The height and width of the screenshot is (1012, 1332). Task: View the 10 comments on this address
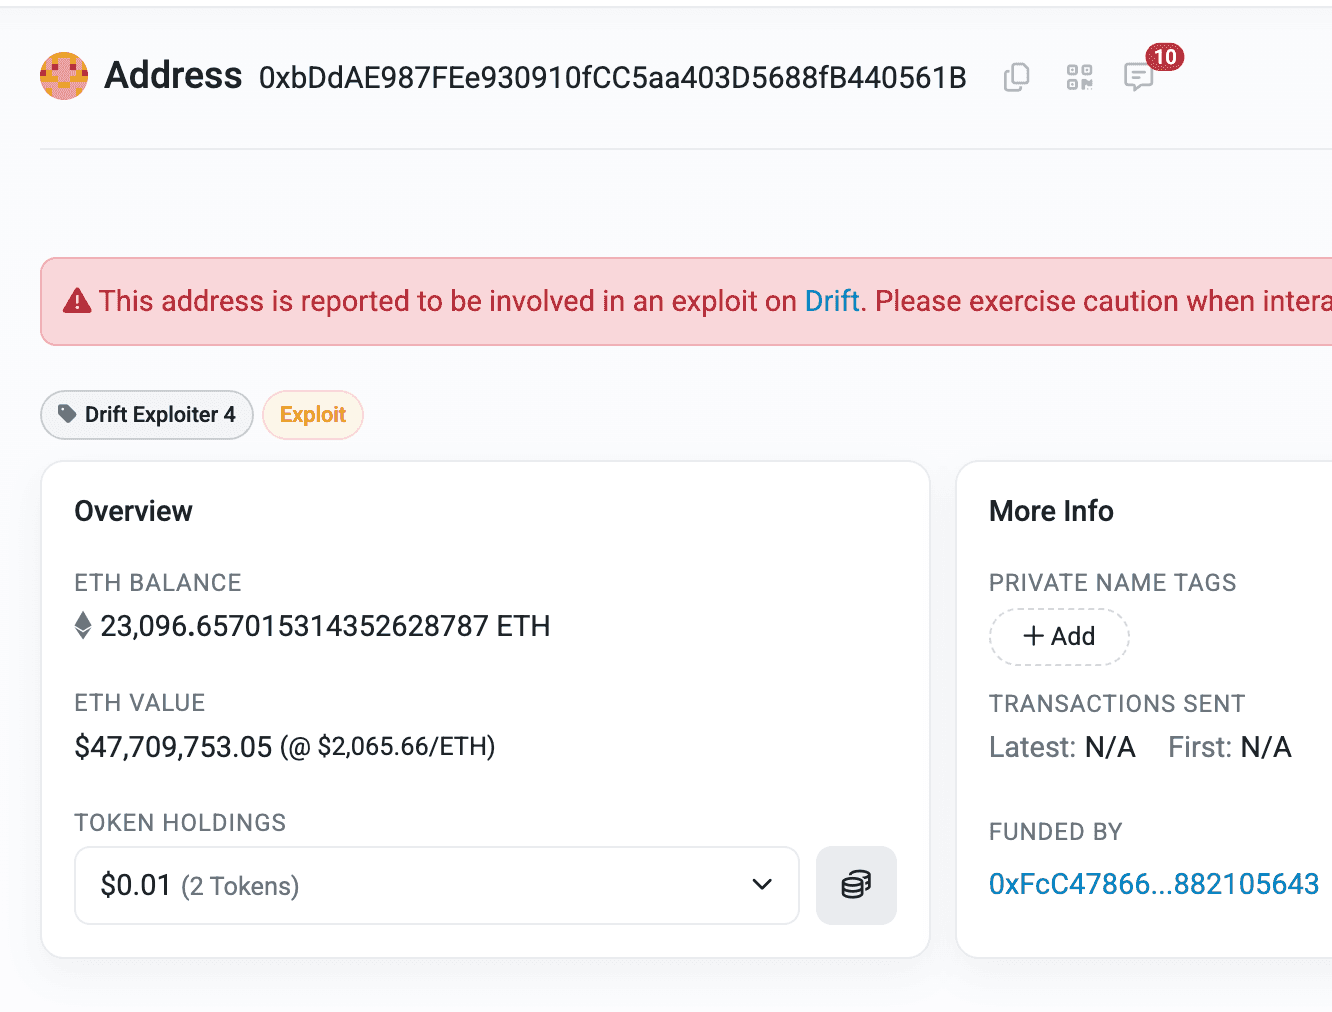[x=1139, y=77]
